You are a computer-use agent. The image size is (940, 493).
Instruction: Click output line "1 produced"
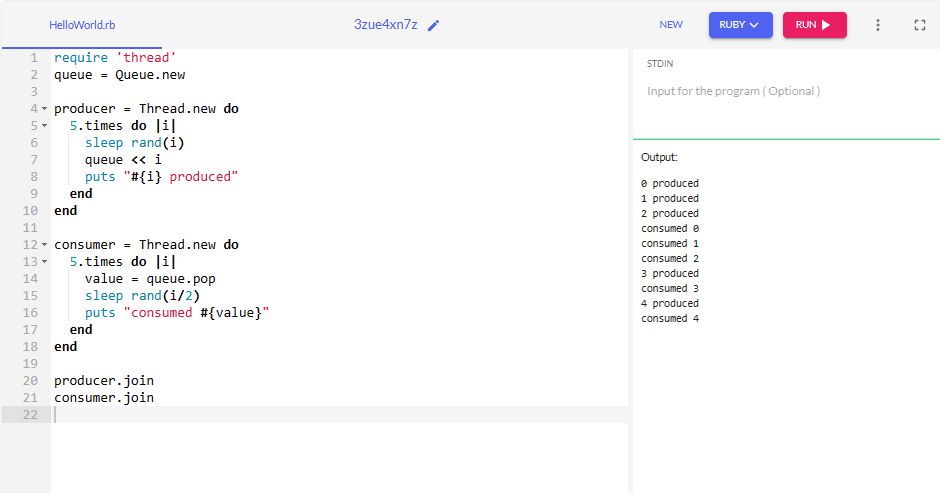tap(670, 198)
